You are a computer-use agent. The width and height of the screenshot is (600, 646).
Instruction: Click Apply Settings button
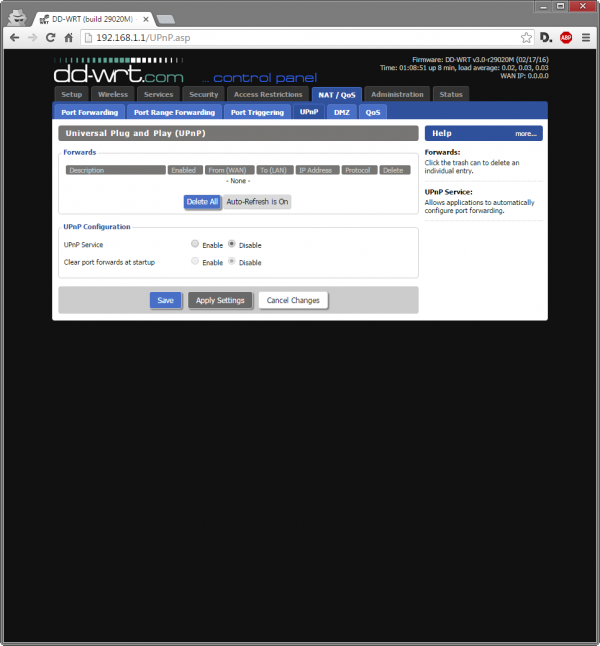click(x=219, y=300)
